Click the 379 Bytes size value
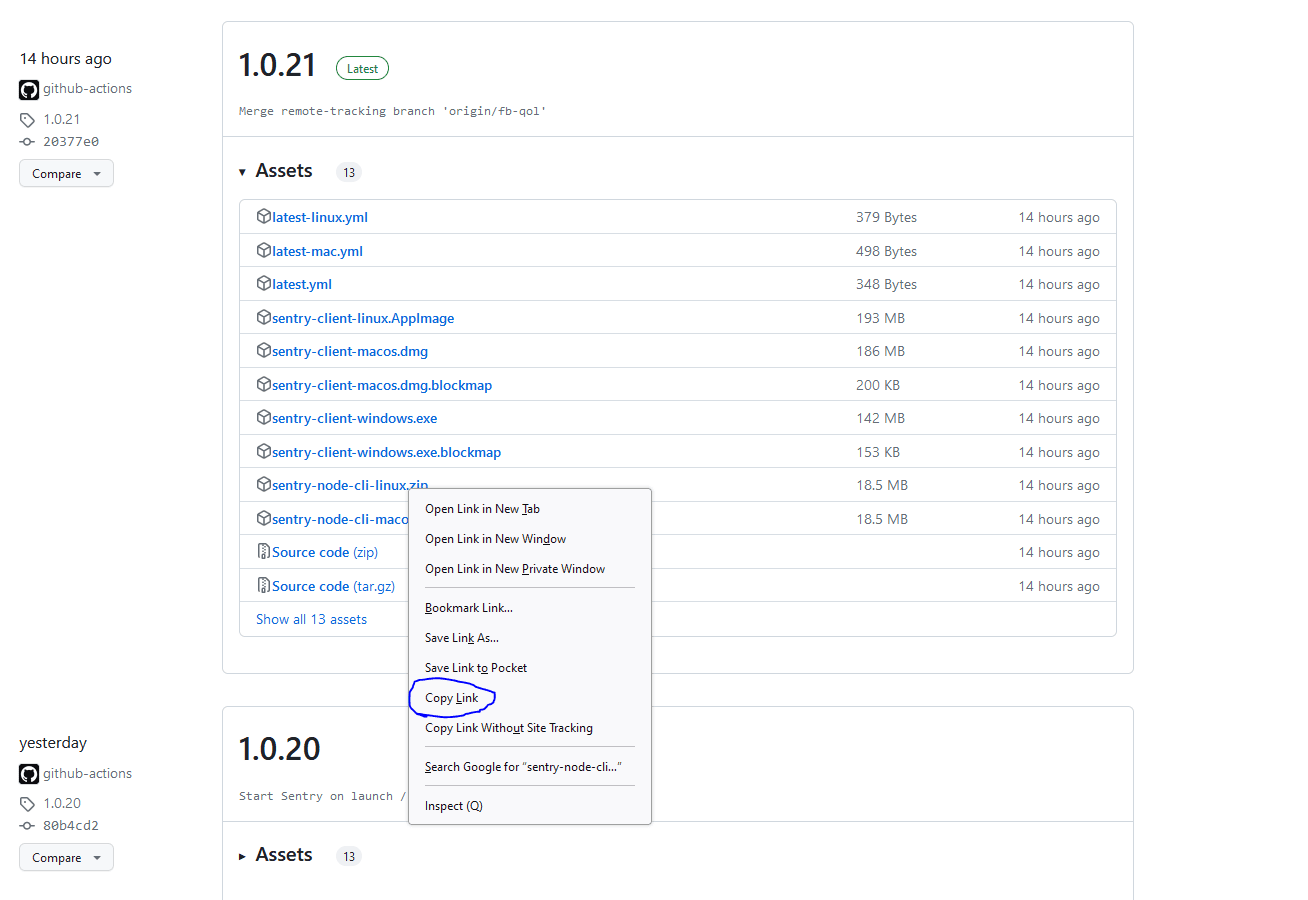 pyautogui.click(x=886, y=217)
